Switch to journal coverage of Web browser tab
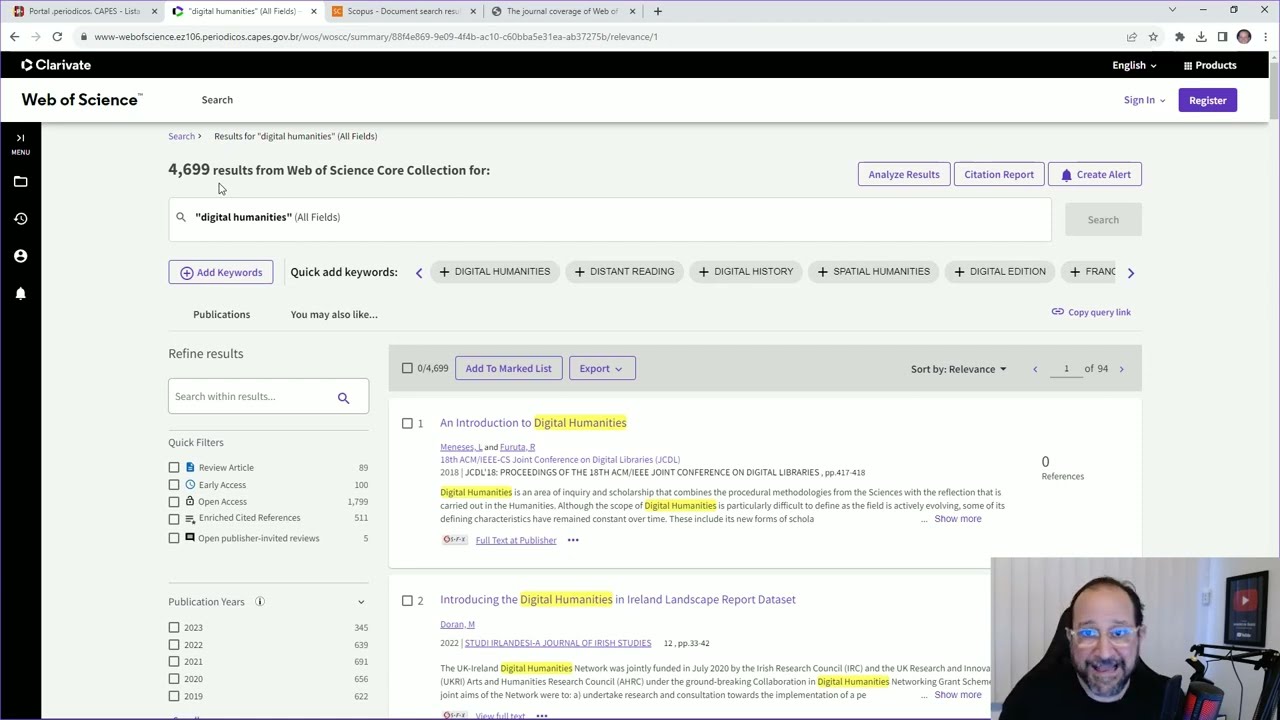1280x720 pixels. click(562, 11)
